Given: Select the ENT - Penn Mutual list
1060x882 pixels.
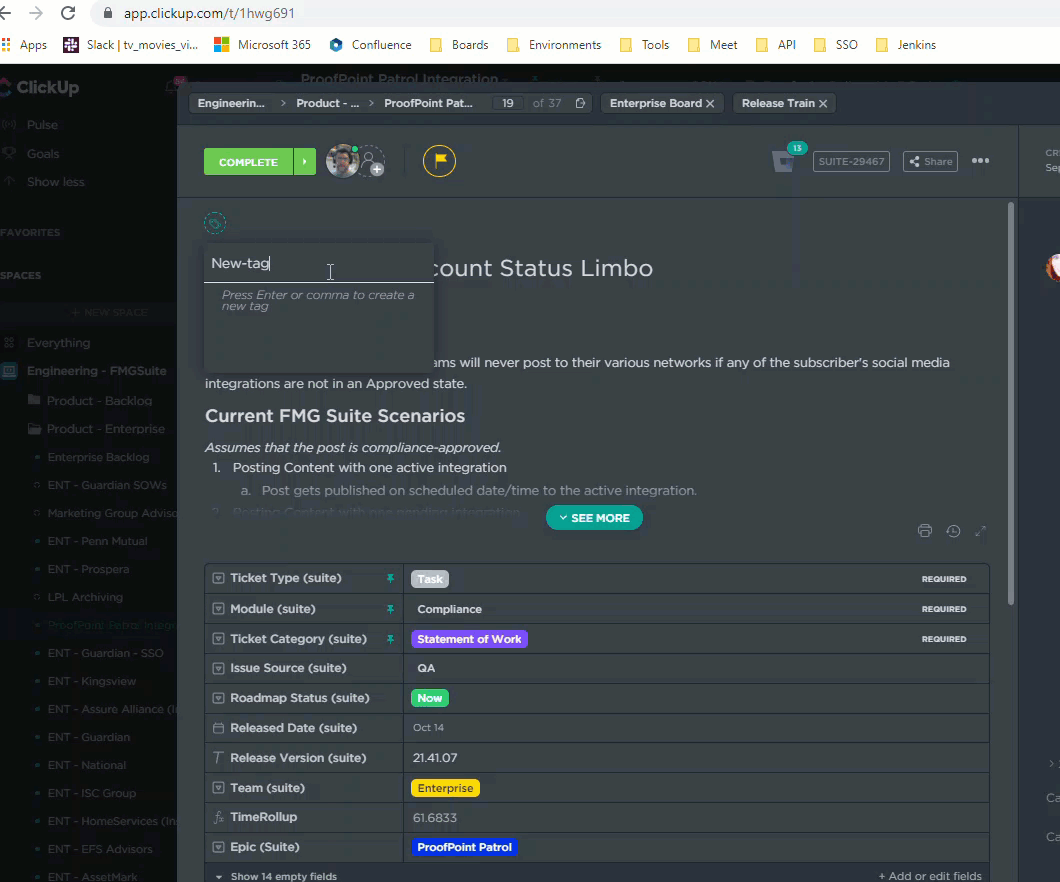Looking at the screenshot, I should tap(97, 541).
